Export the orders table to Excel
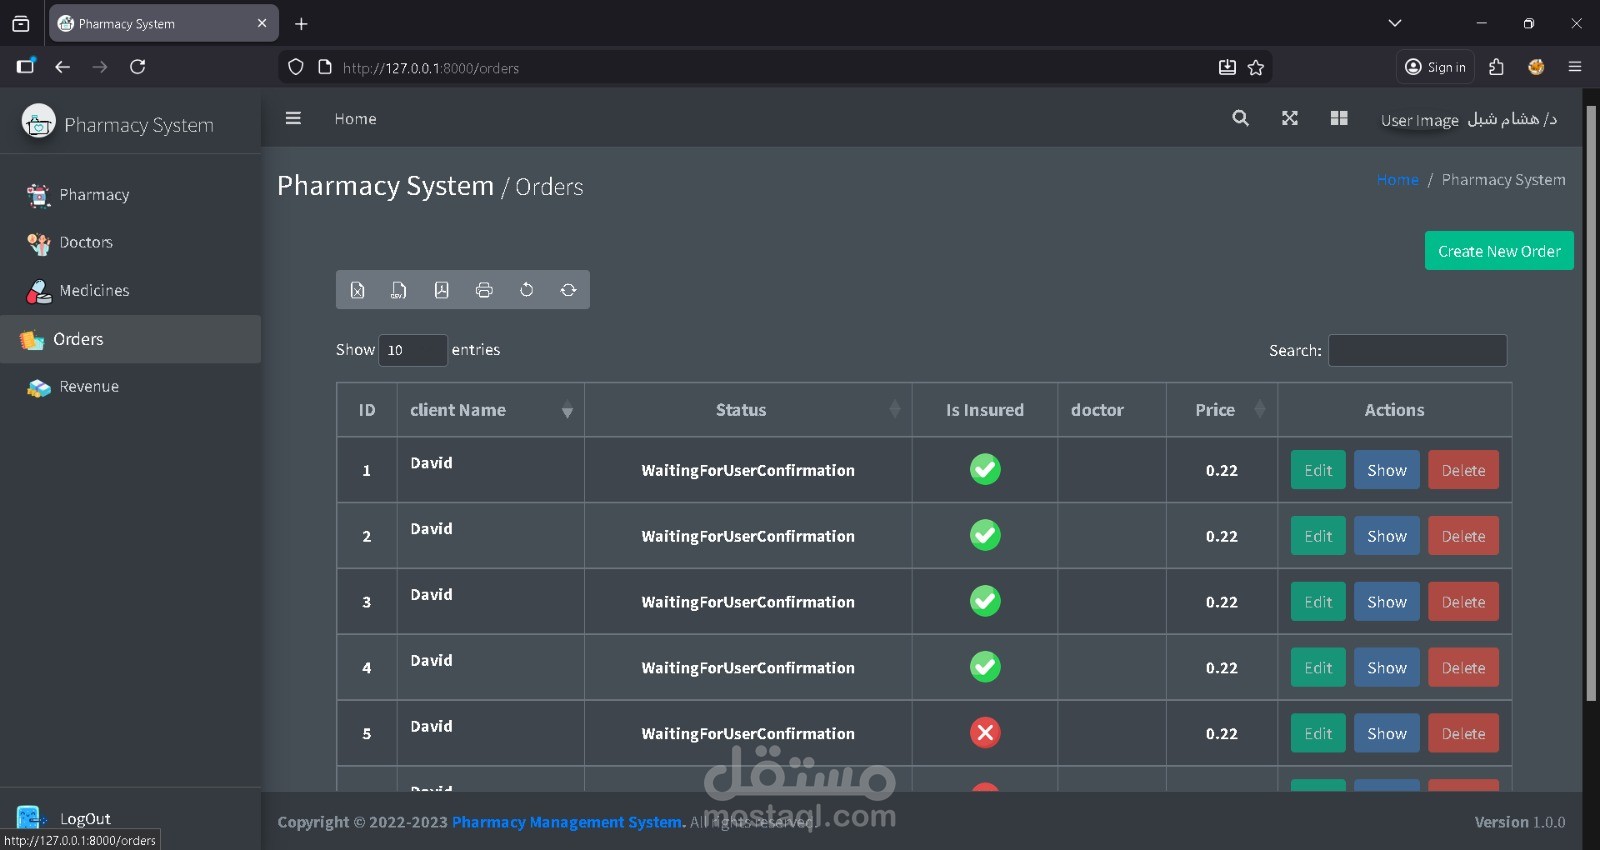Image resolution: width=1600 pixels, height=850 pixels. tap(357, 290)
